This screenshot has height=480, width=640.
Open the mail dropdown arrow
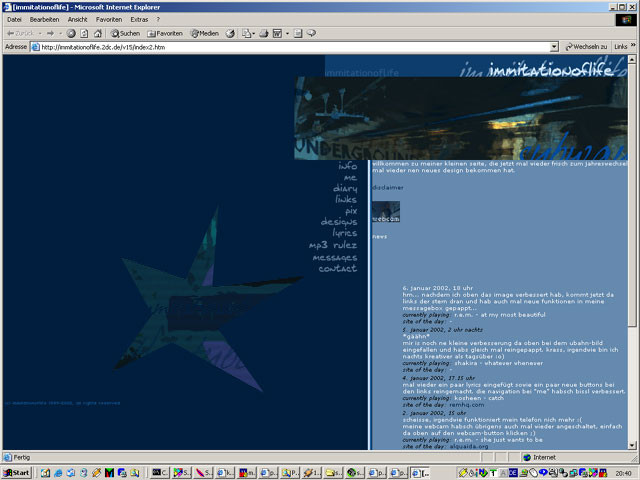[x=253, y=33]
